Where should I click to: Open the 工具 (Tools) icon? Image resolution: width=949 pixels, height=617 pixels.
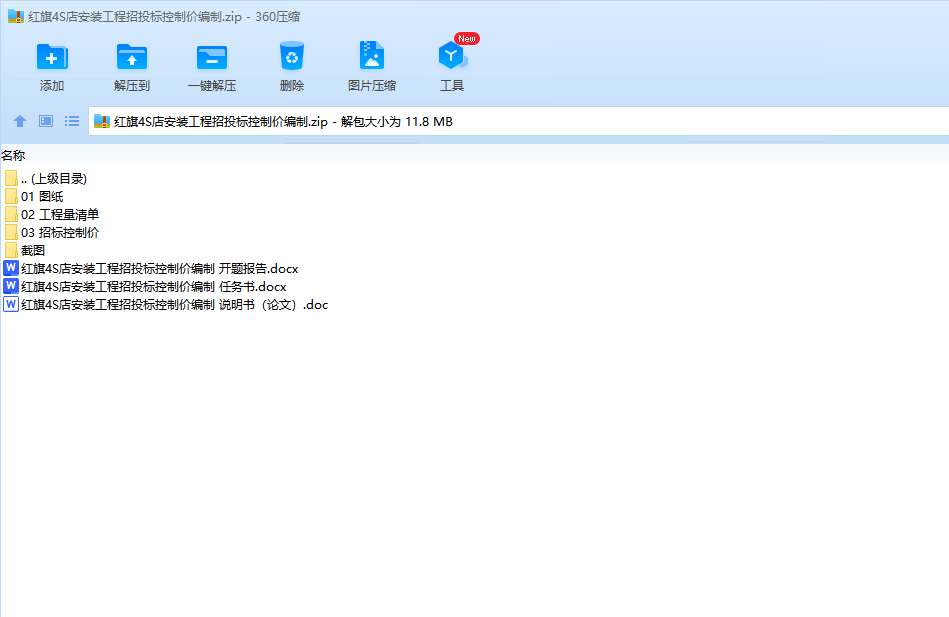pos(452,56)
